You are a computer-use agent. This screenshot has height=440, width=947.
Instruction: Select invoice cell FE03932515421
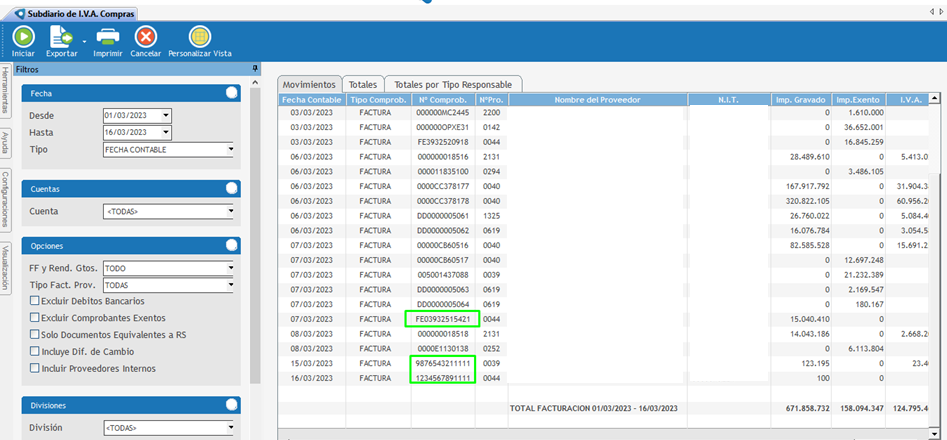click(x=443, y=319)
